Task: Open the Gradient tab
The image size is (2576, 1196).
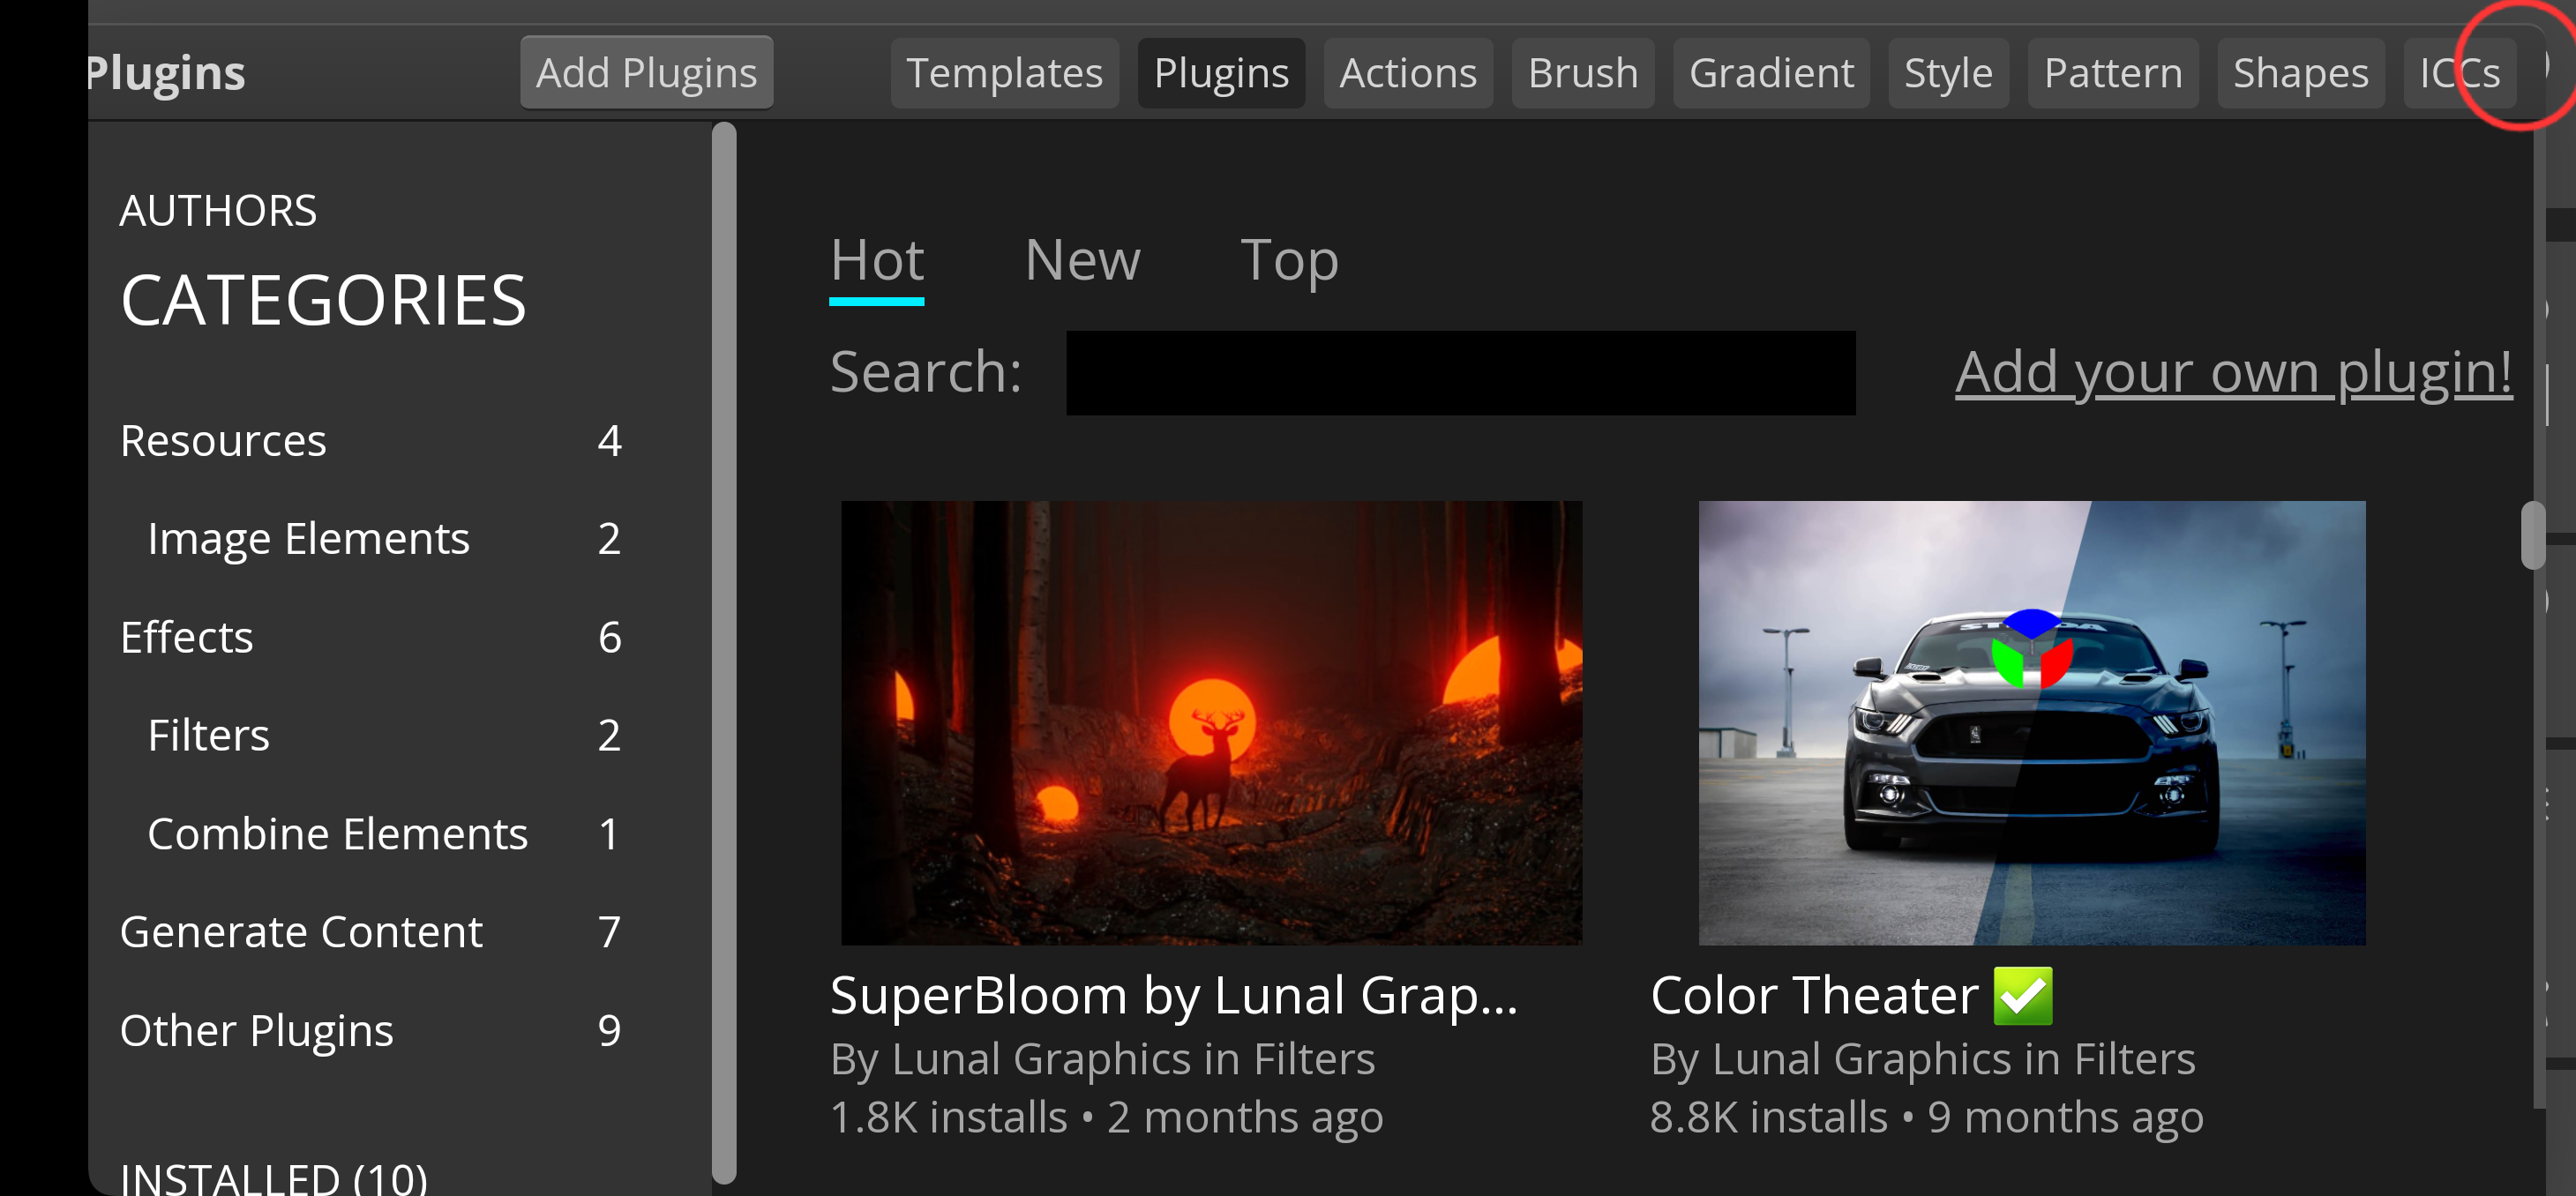Action: coord(1771,71)
